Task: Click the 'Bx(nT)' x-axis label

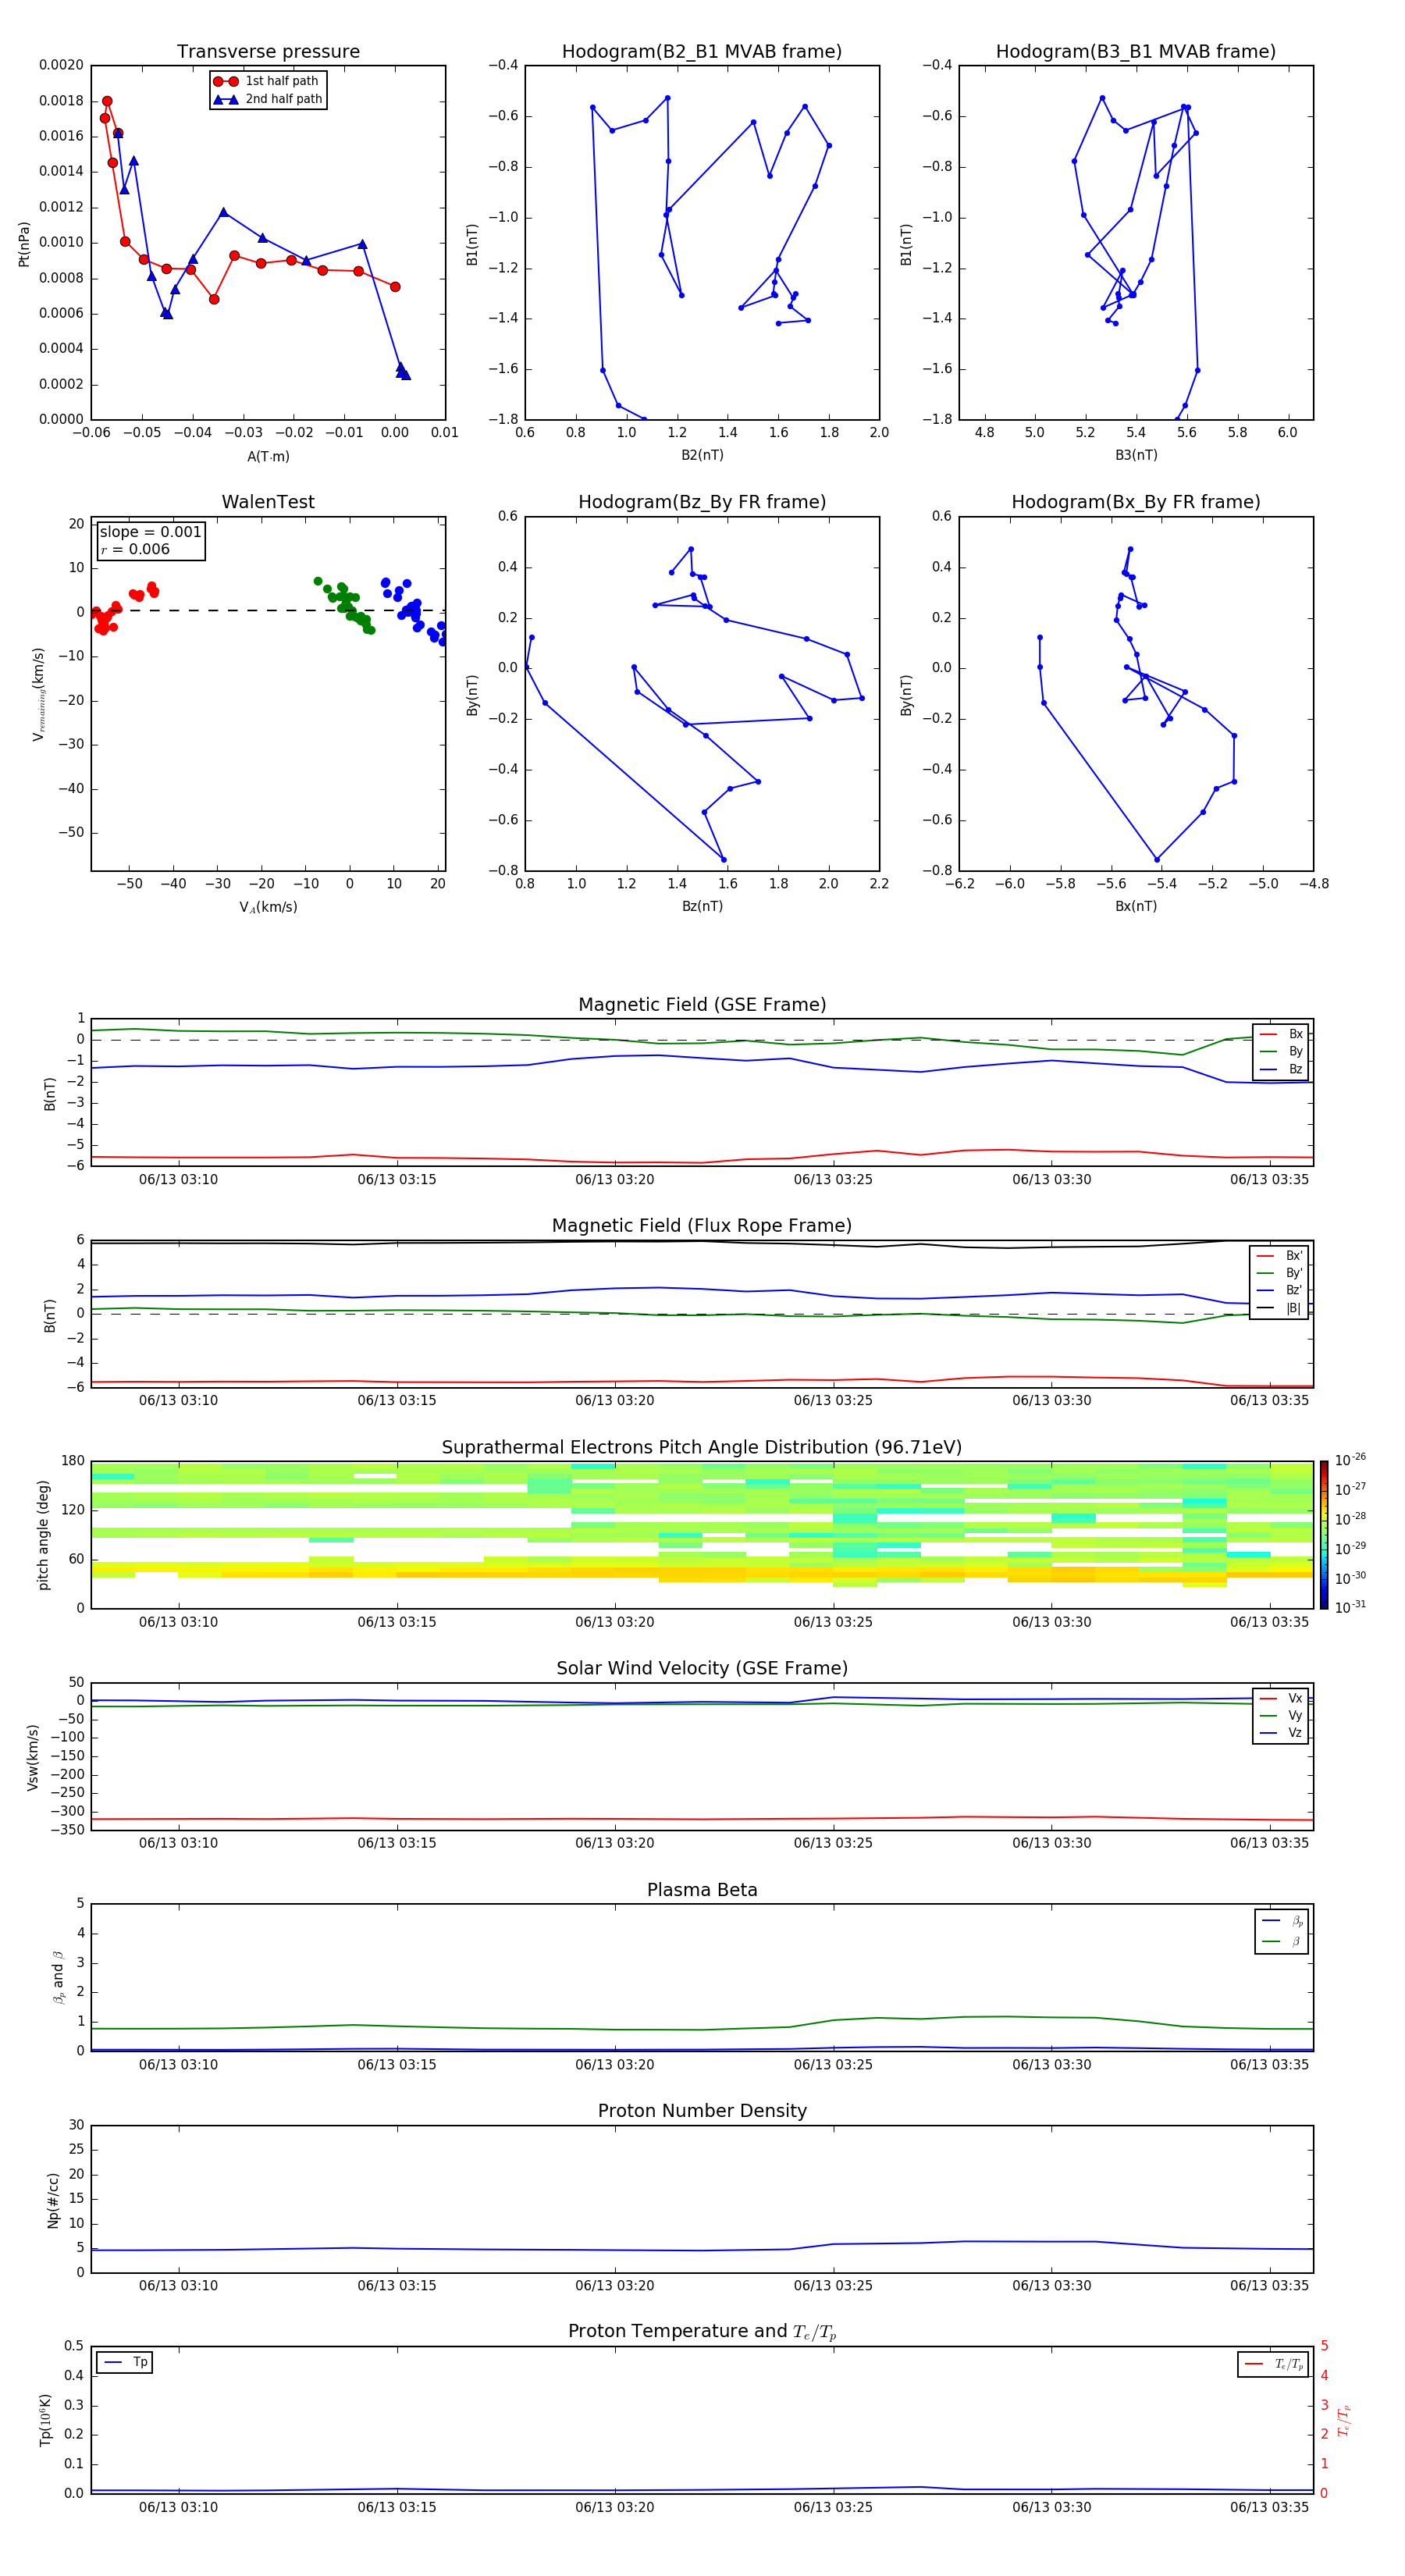Action: point(1136,906)
